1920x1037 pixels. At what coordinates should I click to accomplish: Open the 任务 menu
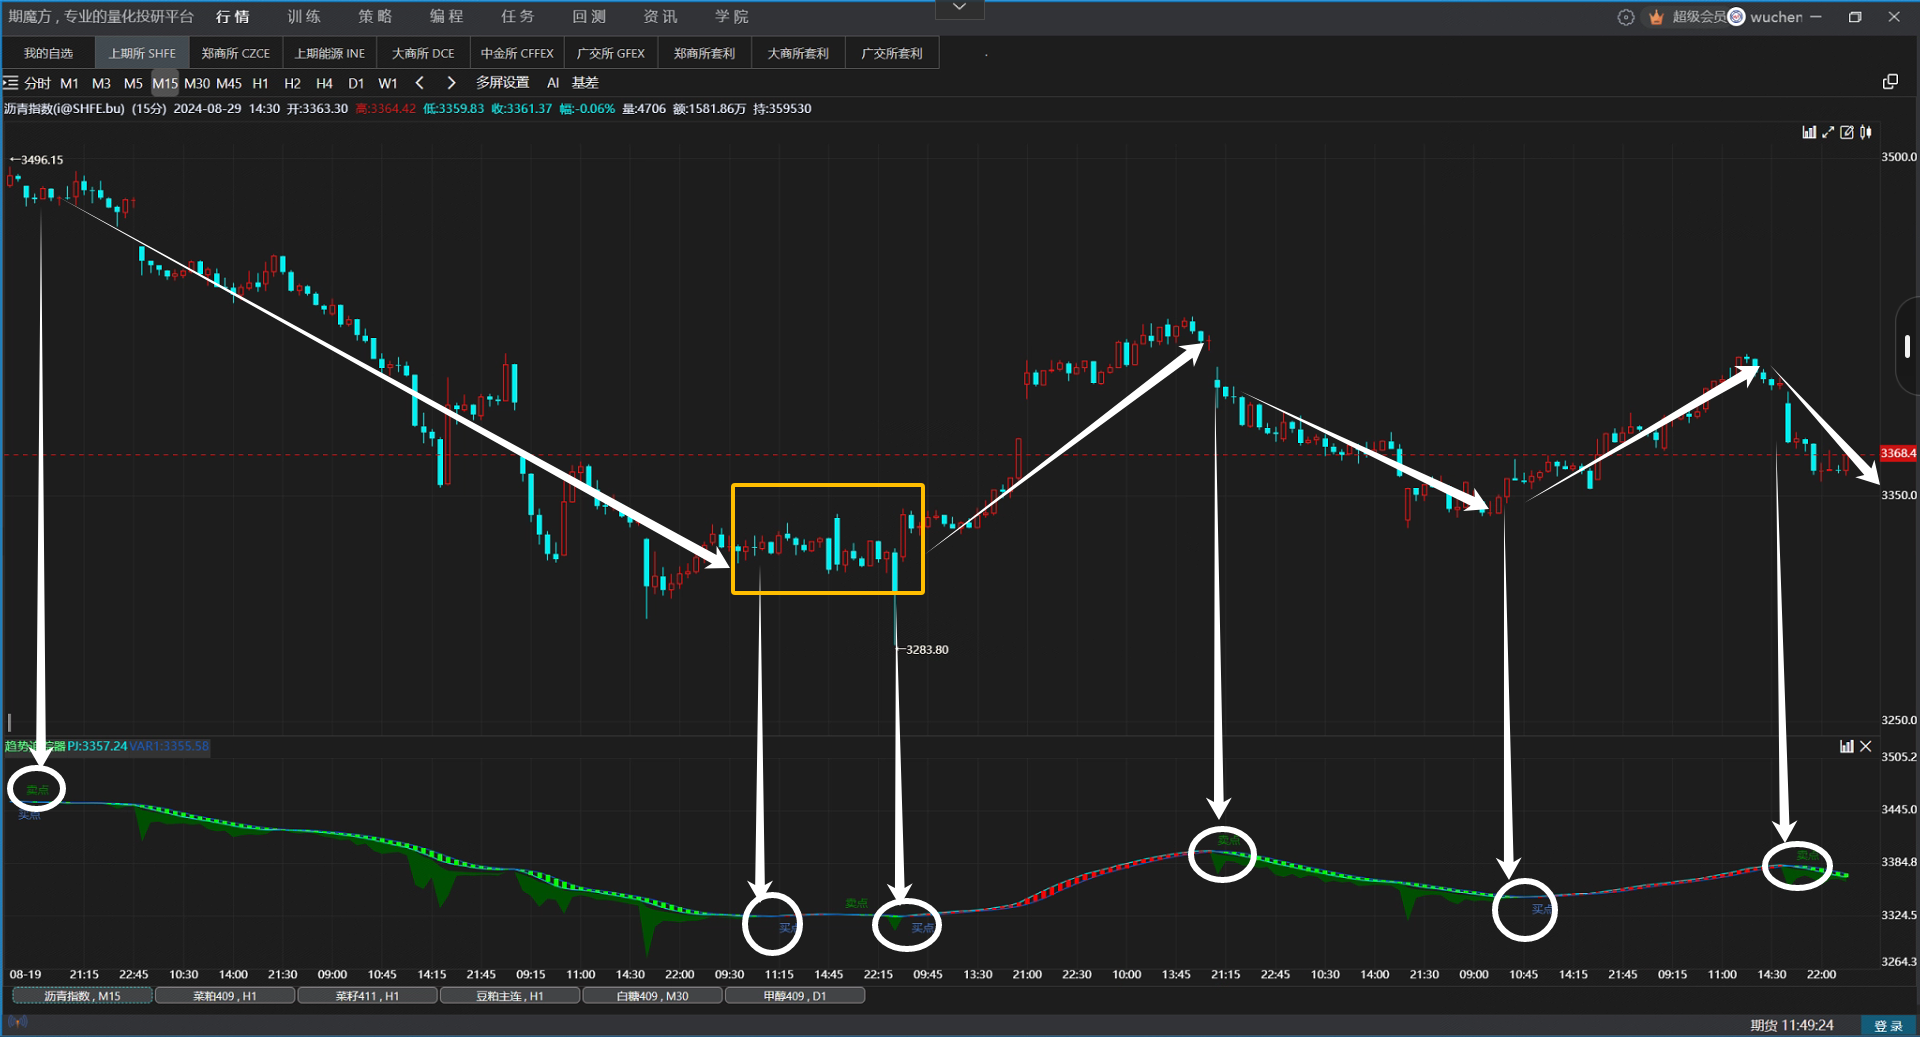518,17
